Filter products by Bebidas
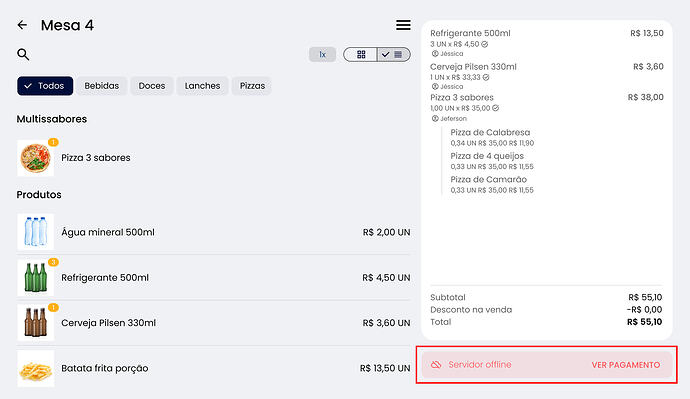The width and height of the screenshot is (690, 399). pos(102,86)
